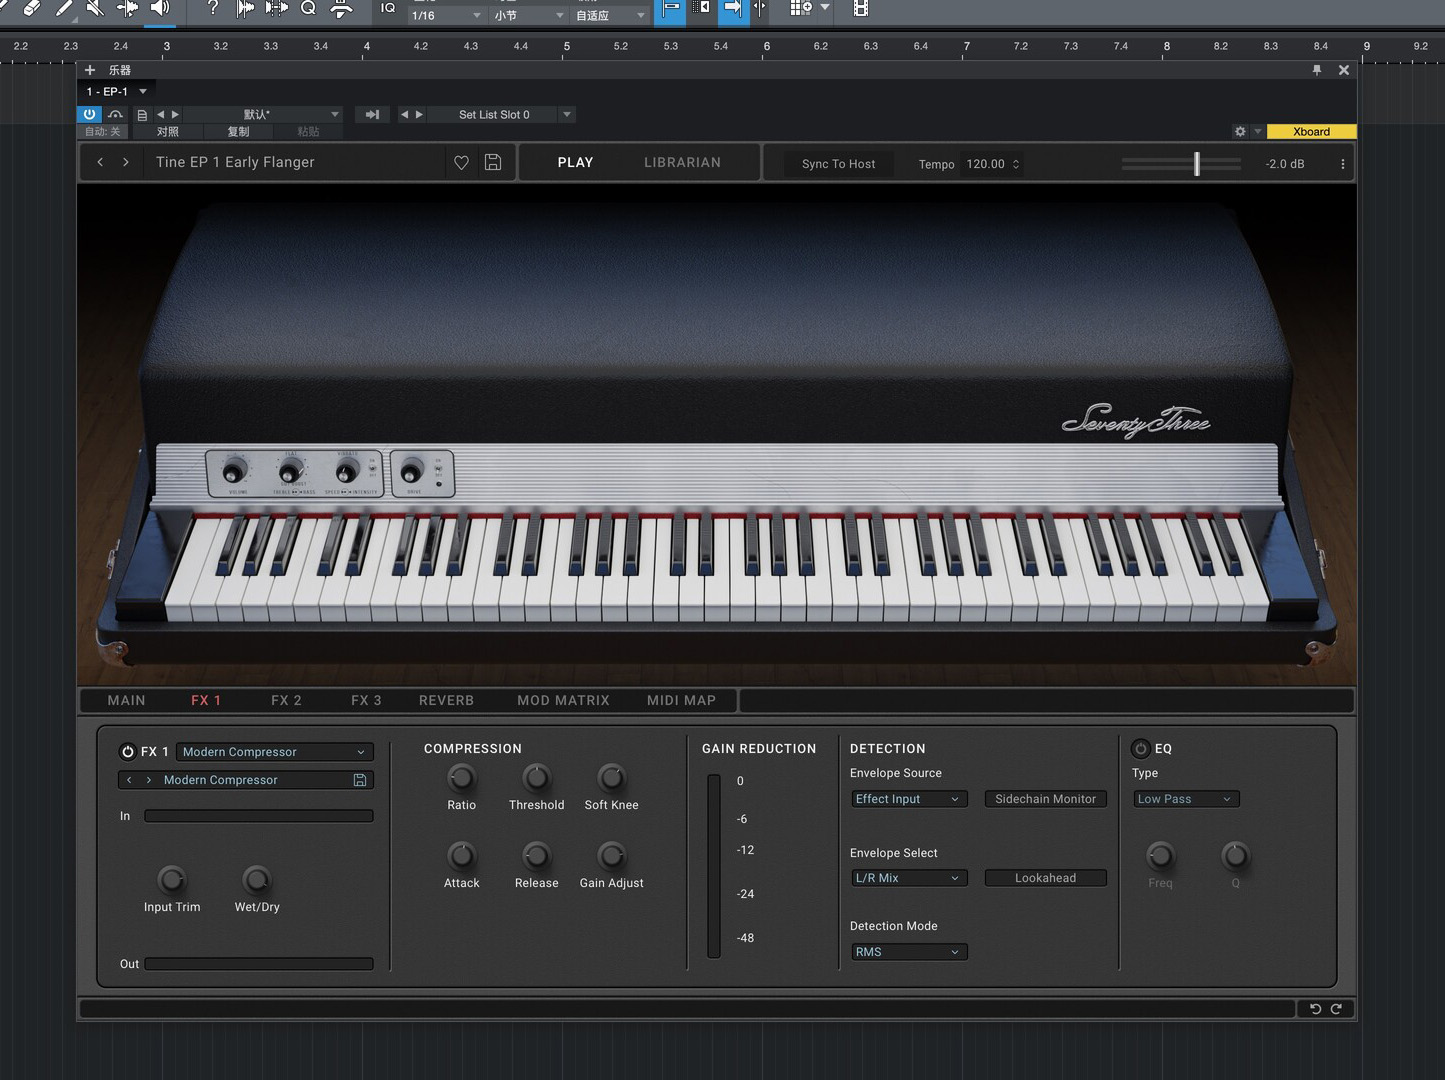
Task: Toggle the Sidechain Monitor button
Action: pyautogui.click(x=1045, y=799)
